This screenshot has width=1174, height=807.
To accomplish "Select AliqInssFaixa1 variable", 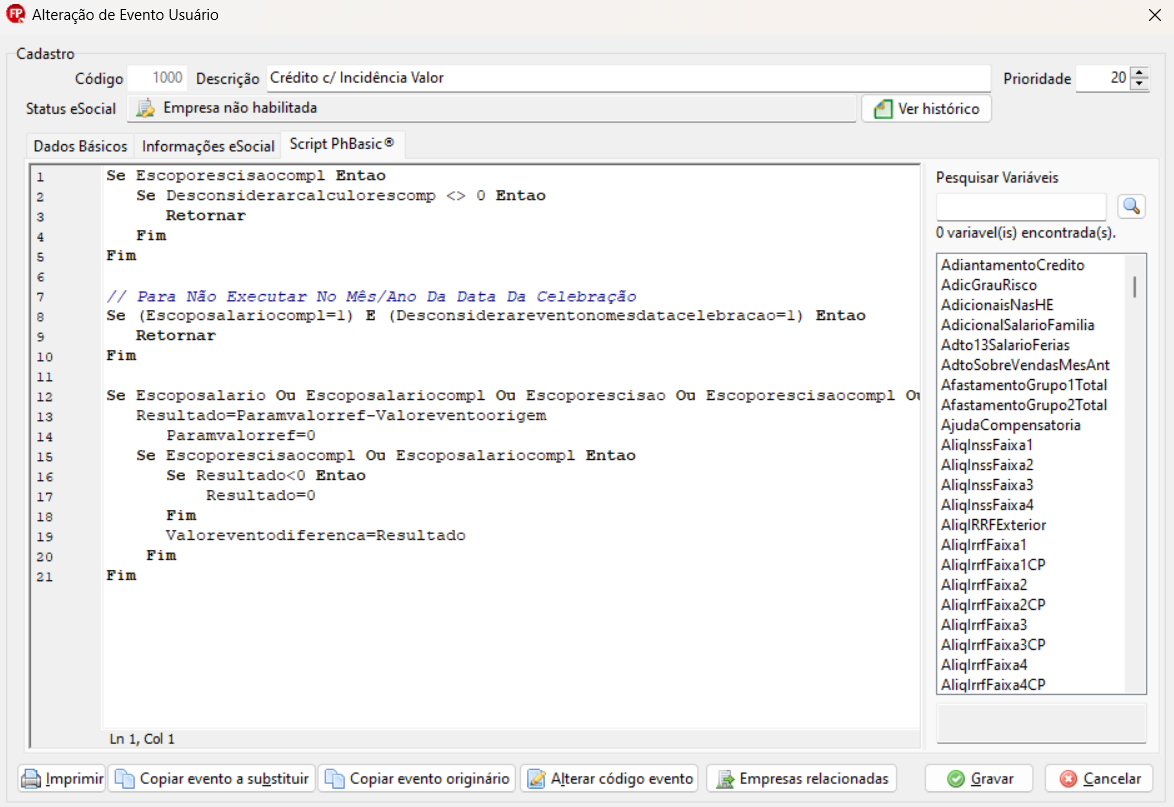I will pyautogui.click(x=986, y=445).
